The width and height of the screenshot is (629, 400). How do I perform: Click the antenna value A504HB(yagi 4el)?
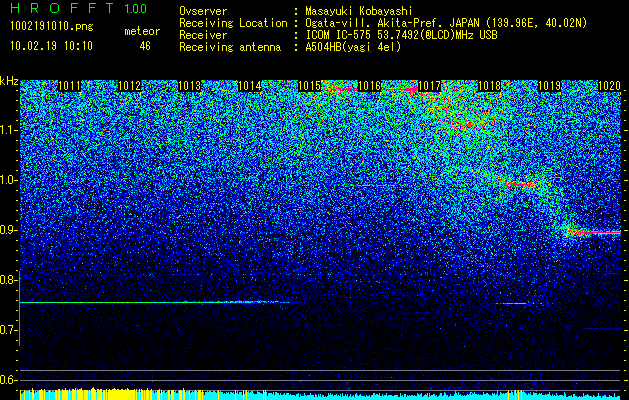353,47
